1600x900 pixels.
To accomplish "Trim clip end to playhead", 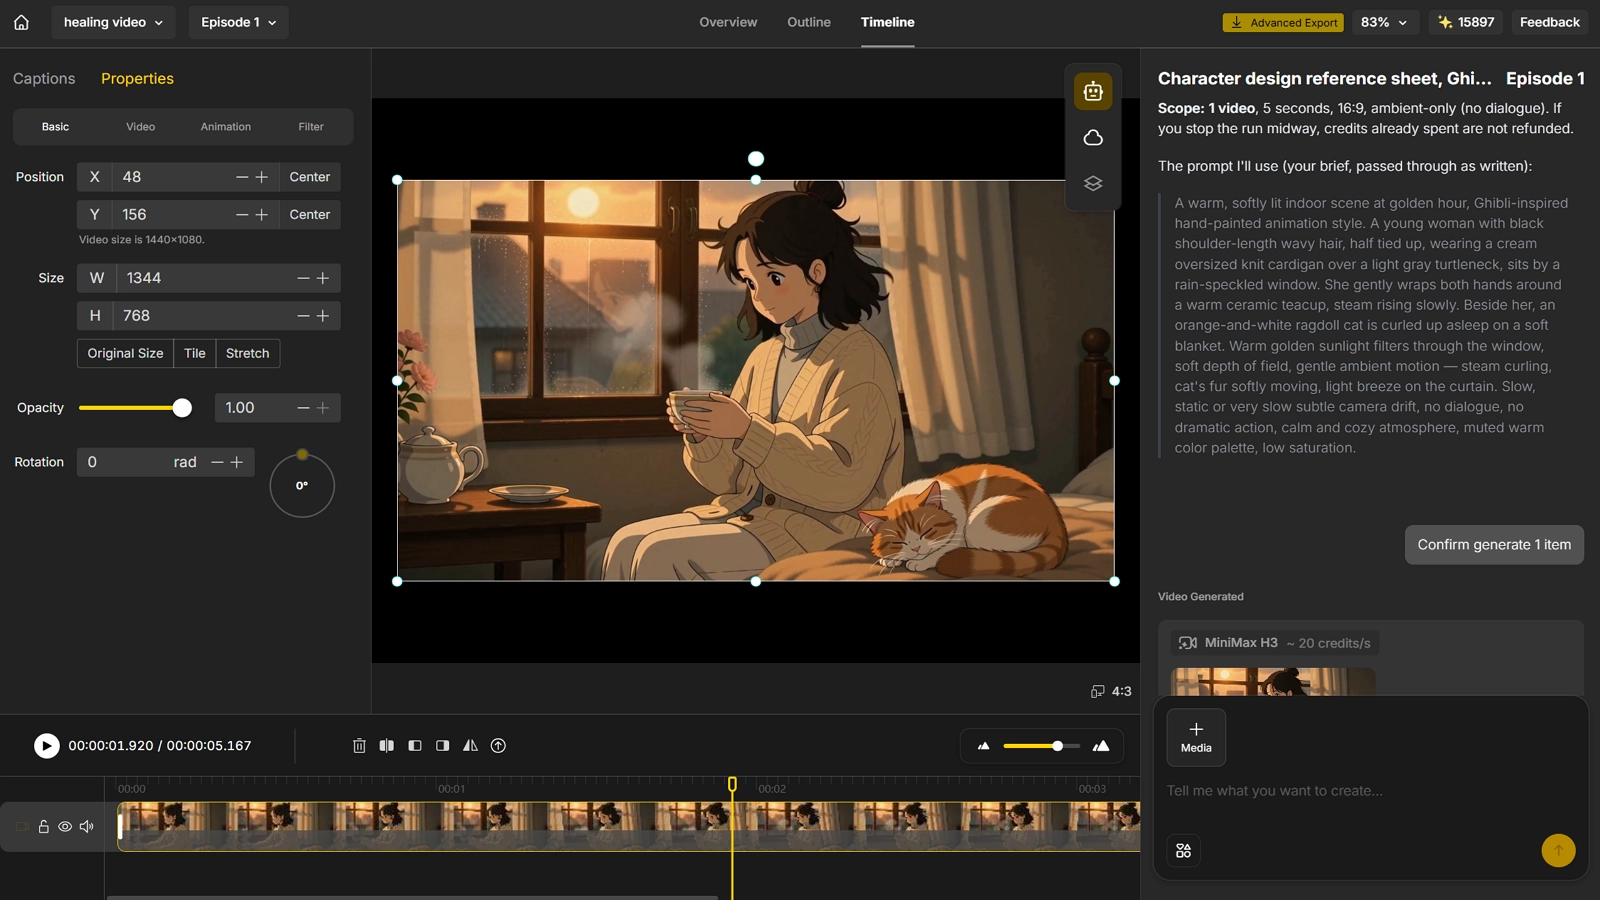I will [442, 746].
